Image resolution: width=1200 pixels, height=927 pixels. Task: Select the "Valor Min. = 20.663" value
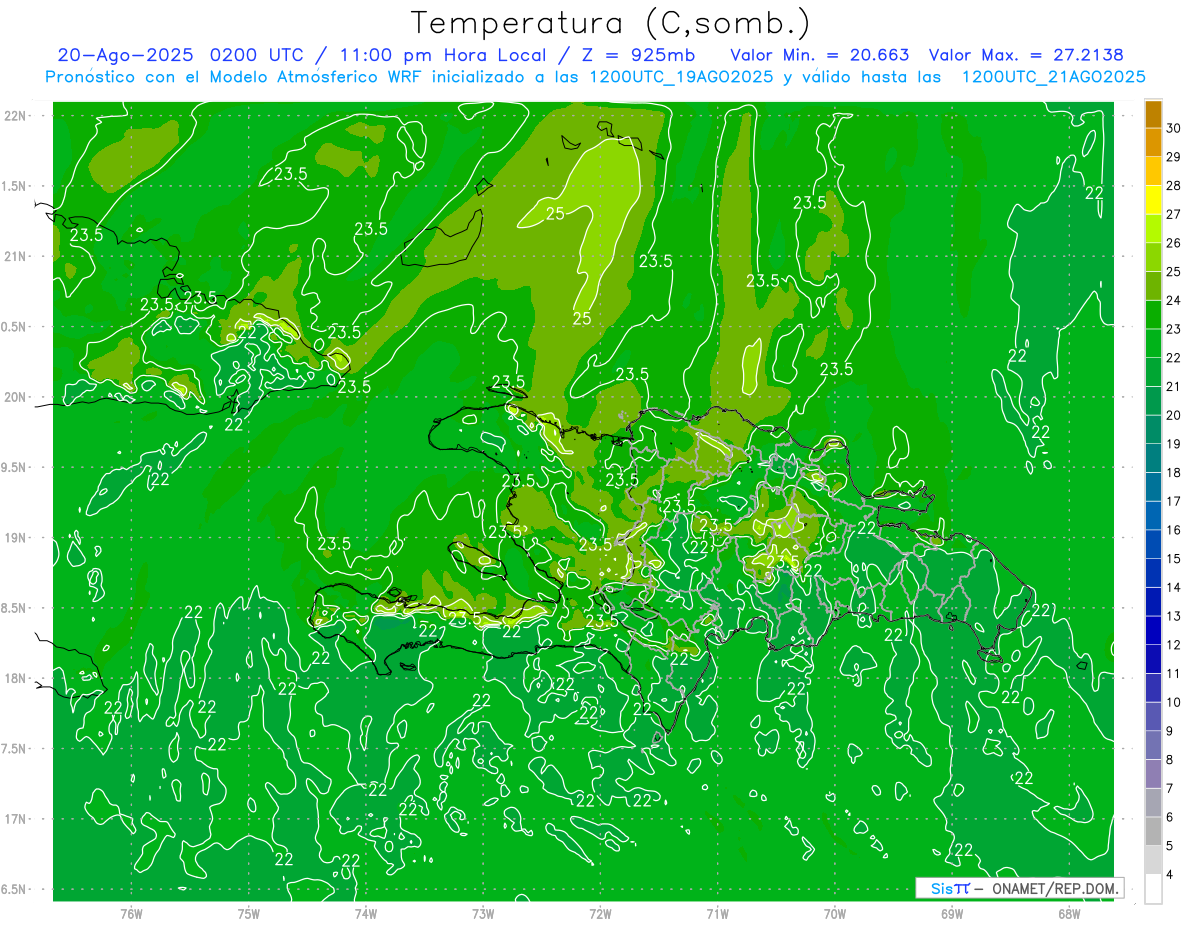coord(819,55)
